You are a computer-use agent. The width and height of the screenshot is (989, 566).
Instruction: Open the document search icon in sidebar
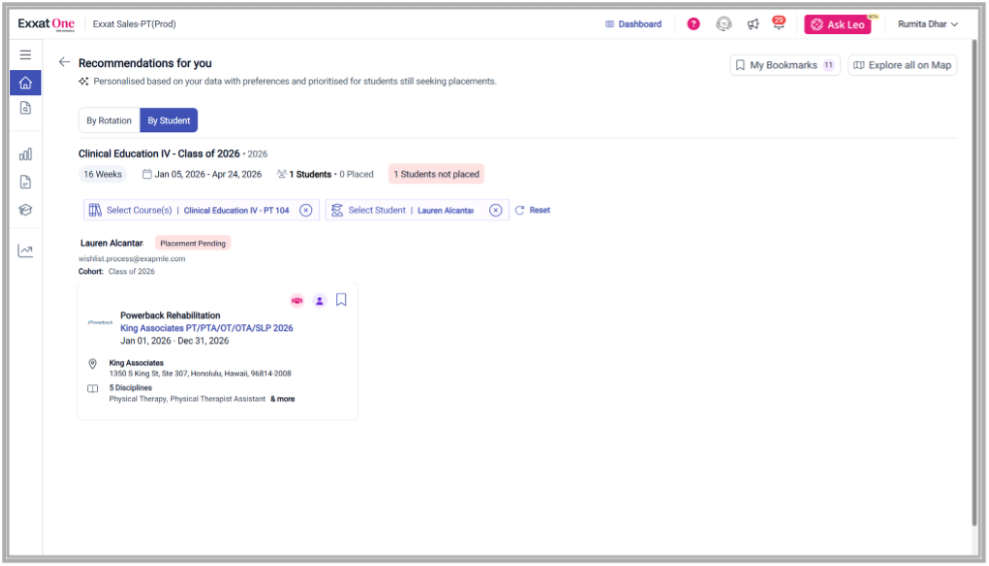click(x=25, y=108)
